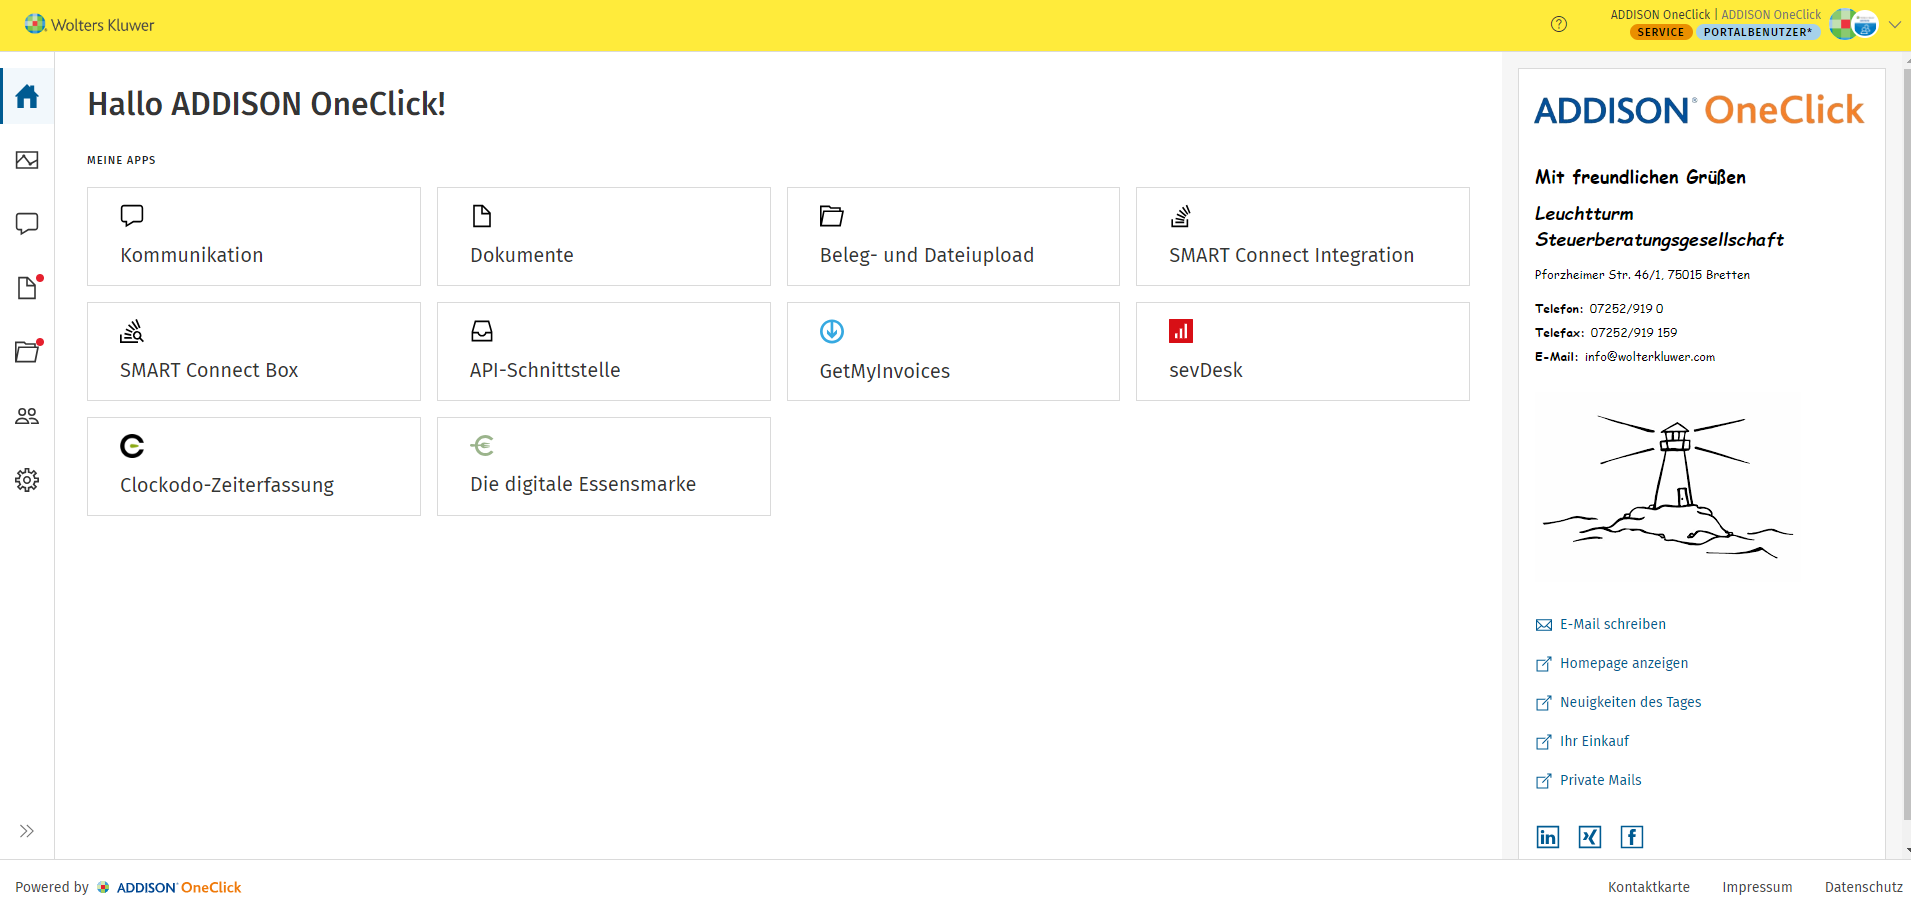Open the chat bubble icon in sidebar
This screenshot has height=908, width=1911.
pos(27,224)
